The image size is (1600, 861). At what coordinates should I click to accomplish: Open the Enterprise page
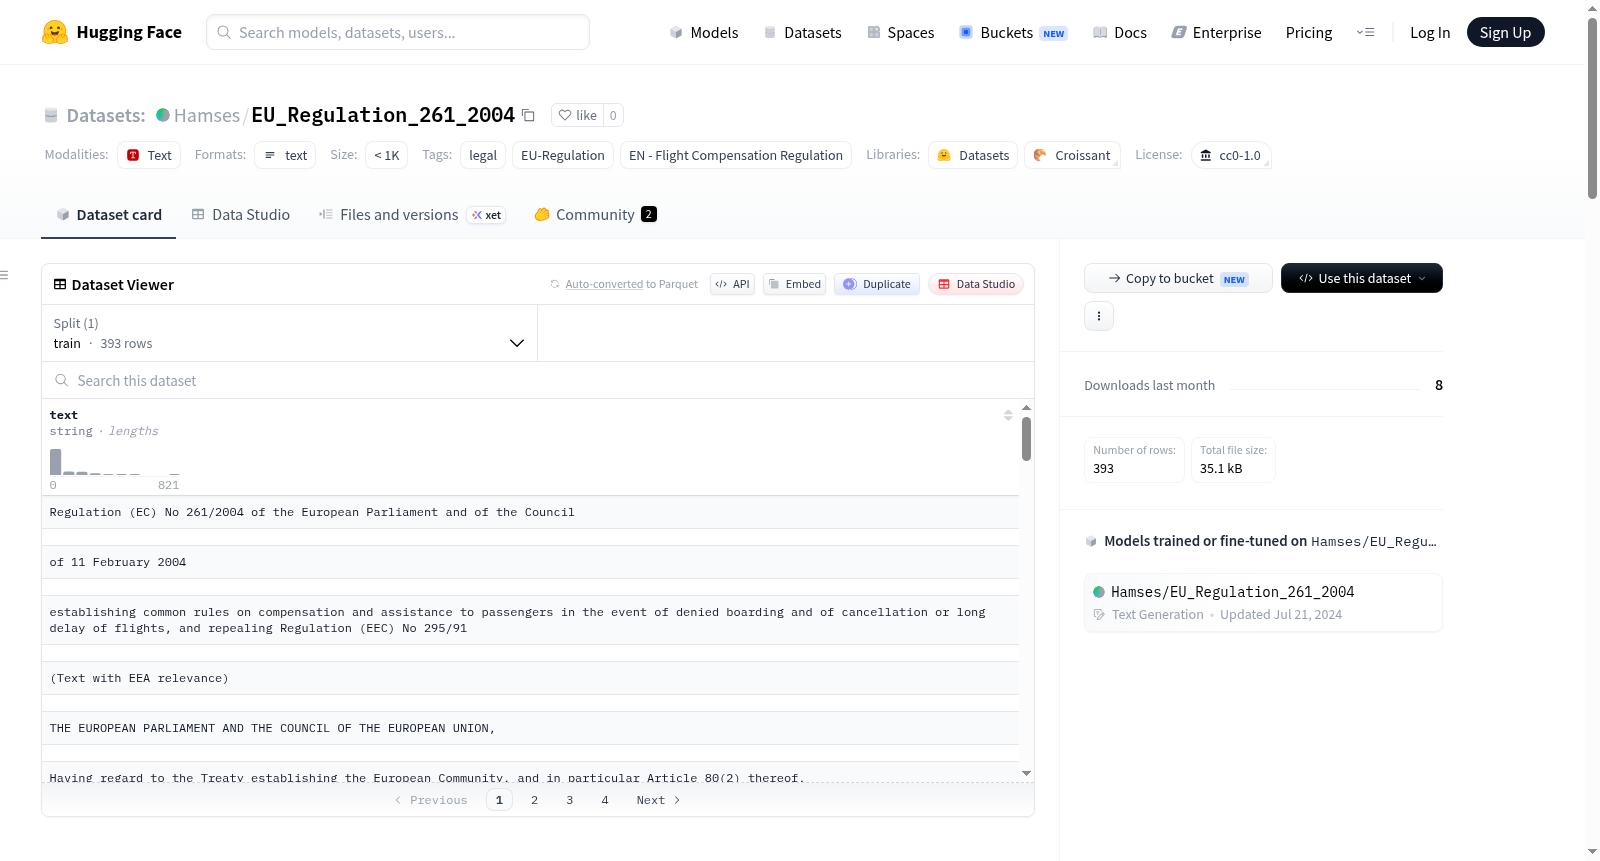[1216, 33]
